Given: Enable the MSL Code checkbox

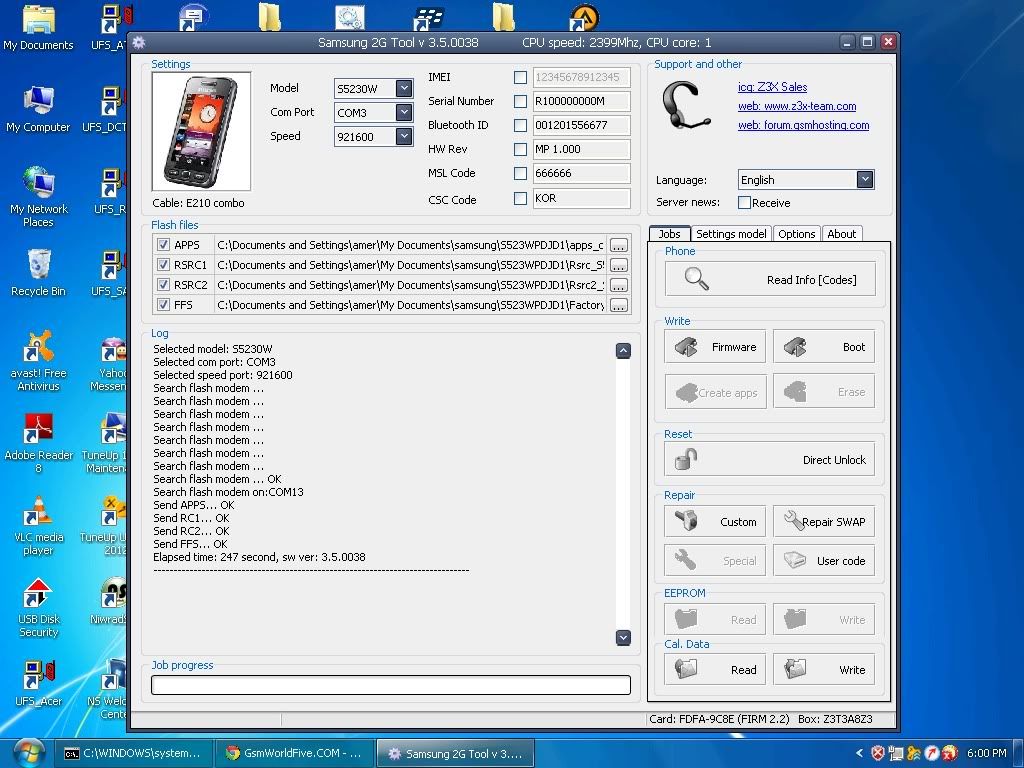Looking at the screenshot, I should 520,174.
